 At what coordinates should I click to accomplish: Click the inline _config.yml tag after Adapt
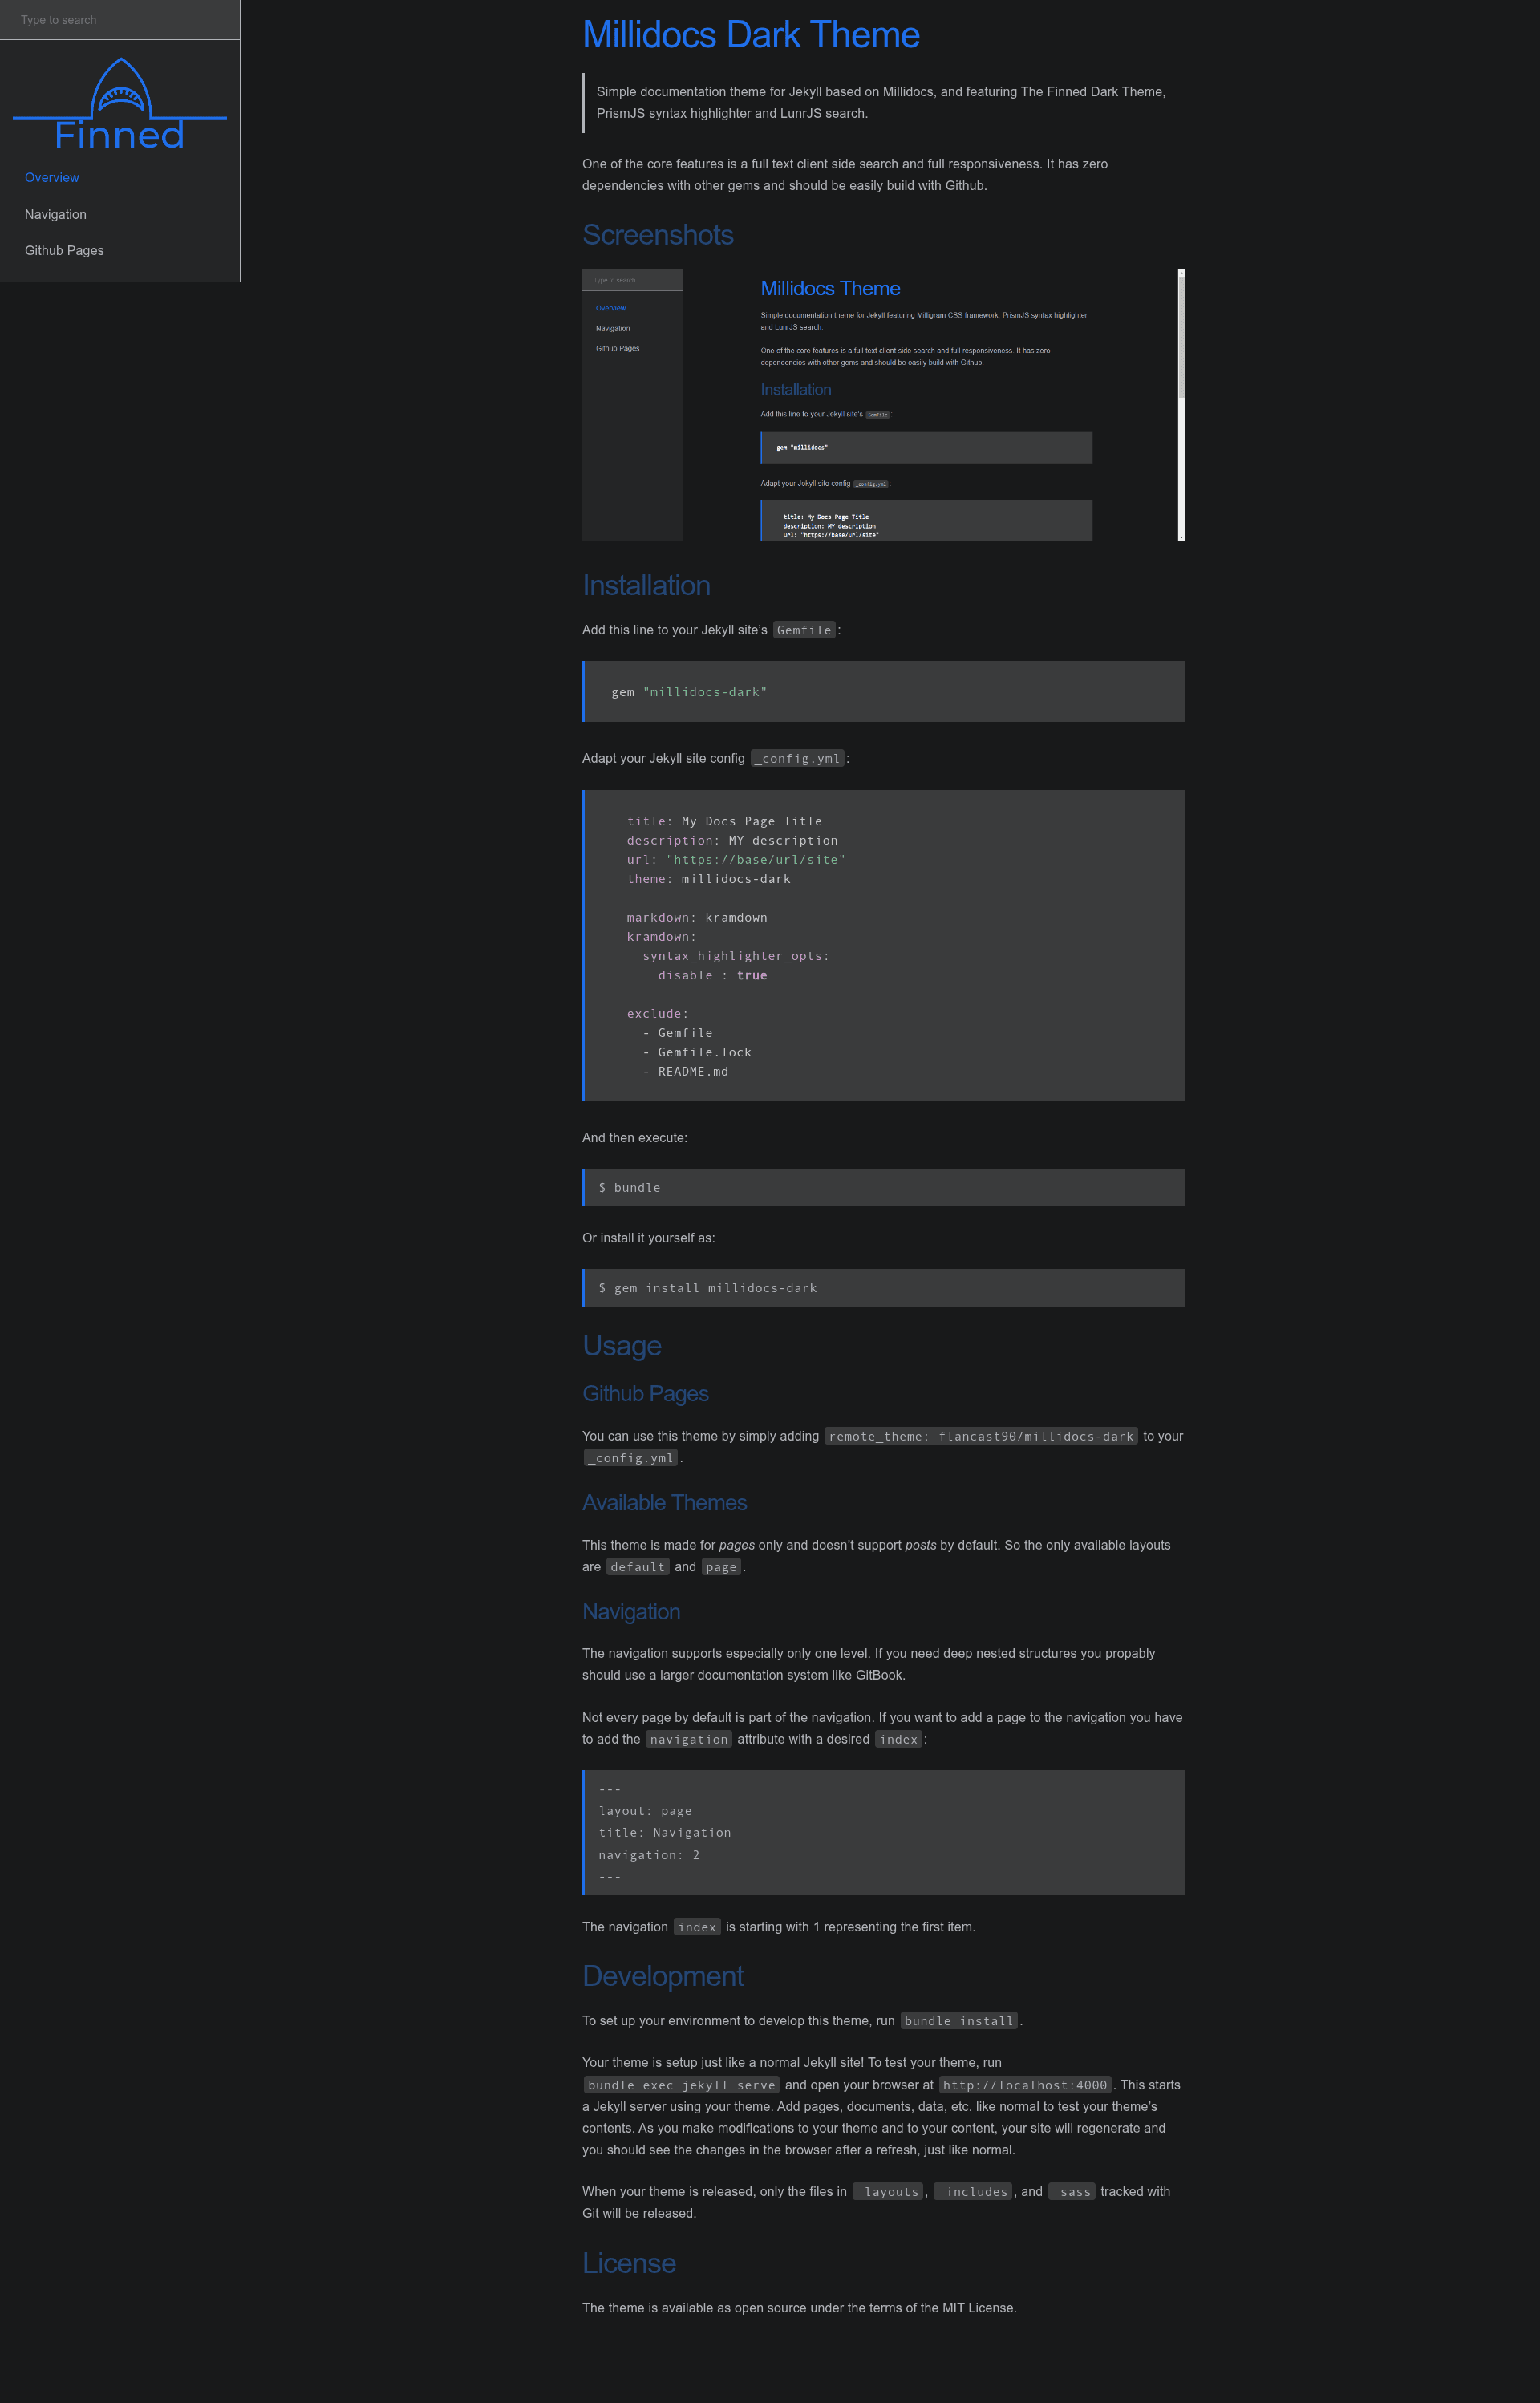[x=797, y=758]
